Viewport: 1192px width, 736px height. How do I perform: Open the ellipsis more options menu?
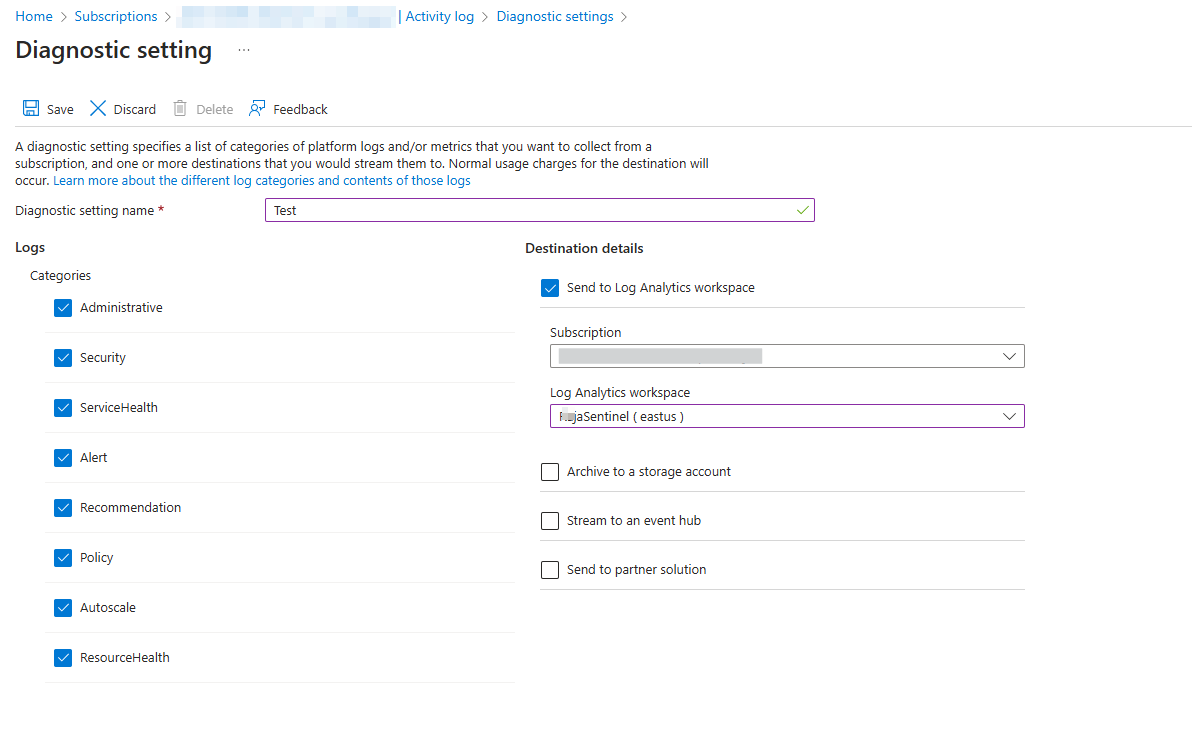[x=243, y=50]
